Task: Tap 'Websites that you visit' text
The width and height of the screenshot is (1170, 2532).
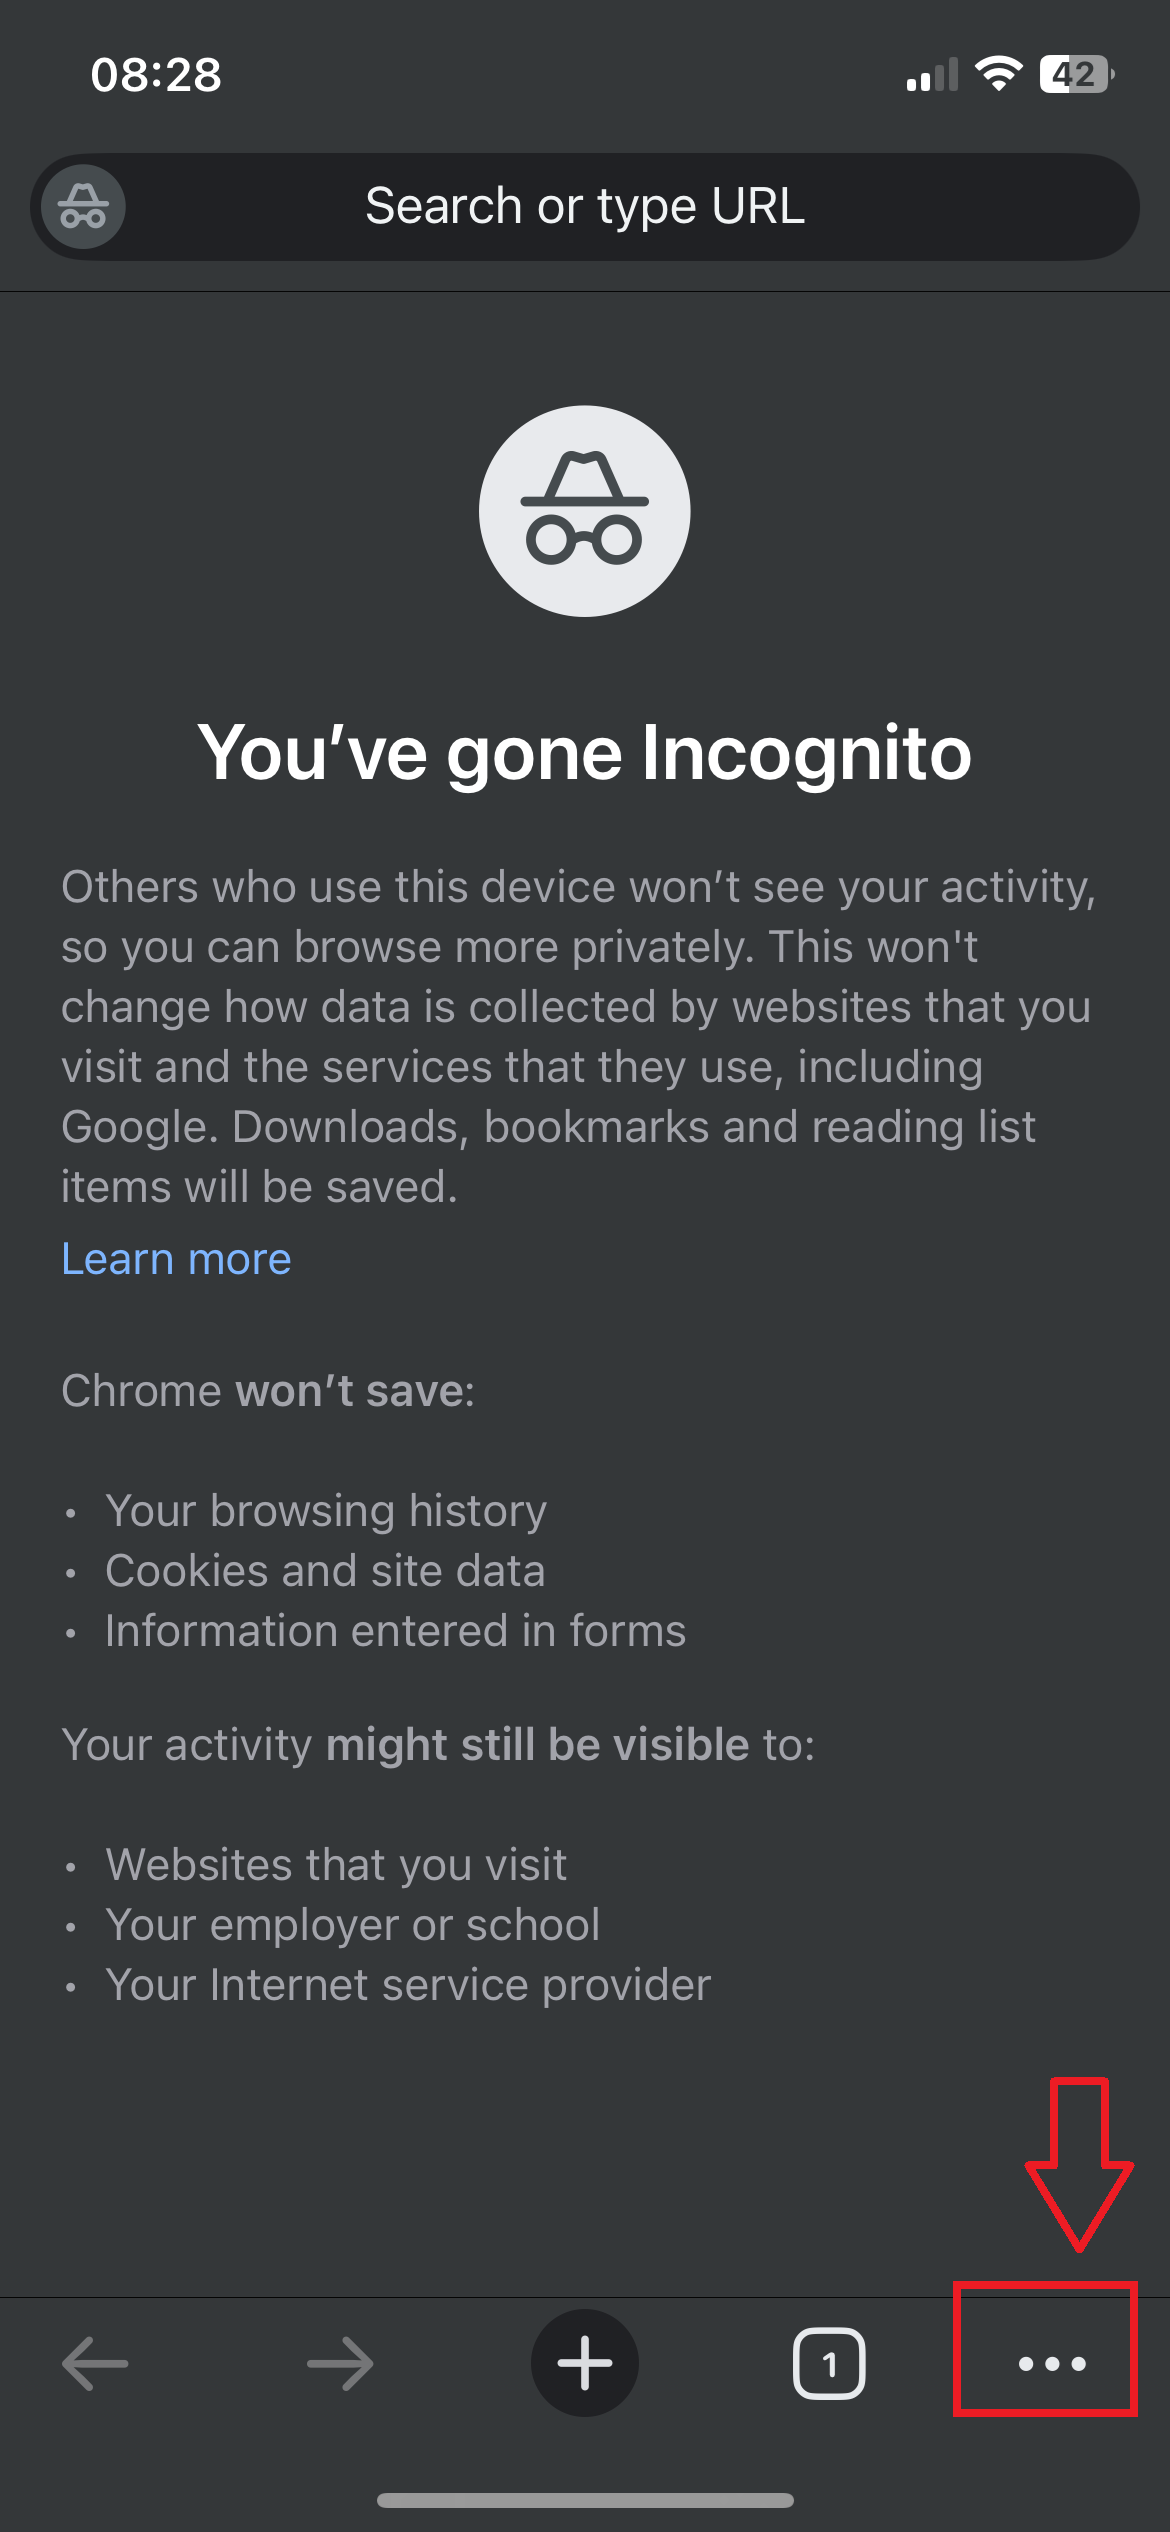Action: tap(336, 1865)
